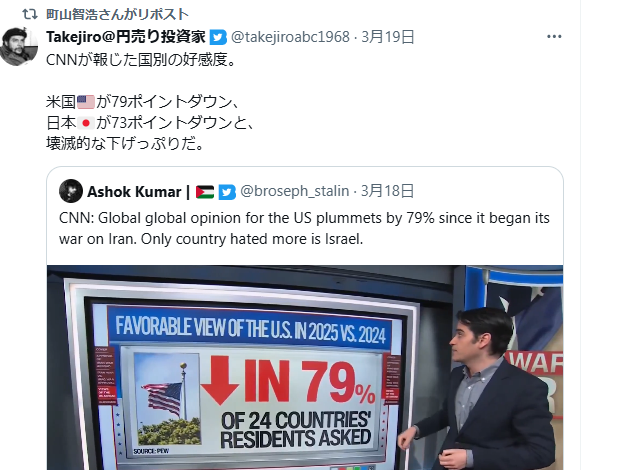Open the @takejiroabc1968 handle
This screenshot has width=626, height=470.
[x=290, y=37]
